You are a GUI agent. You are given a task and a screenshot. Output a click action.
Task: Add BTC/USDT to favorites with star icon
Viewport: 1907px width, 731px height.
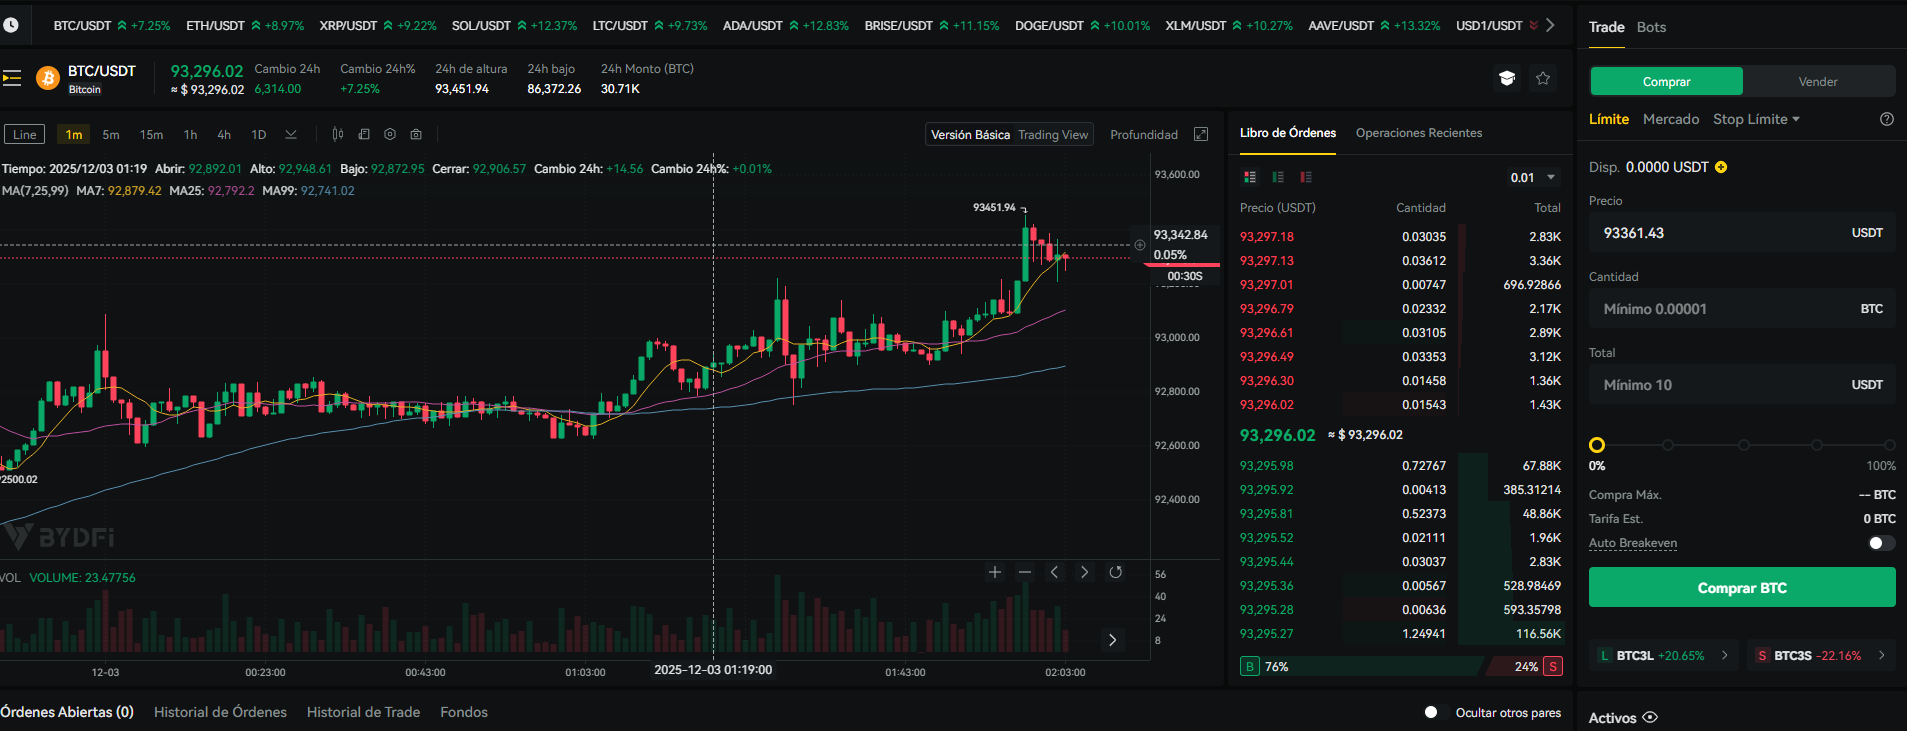pos(1543,78)
